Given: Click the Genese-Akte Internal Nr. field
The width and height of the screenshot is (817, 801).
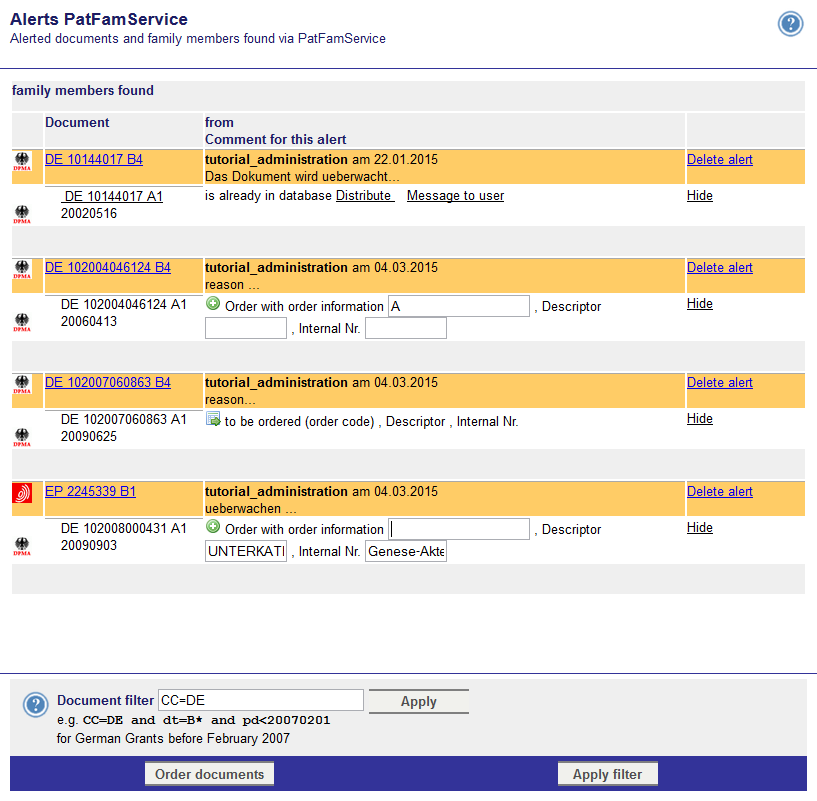Looking at the screenshot, I should pos(405,552).
